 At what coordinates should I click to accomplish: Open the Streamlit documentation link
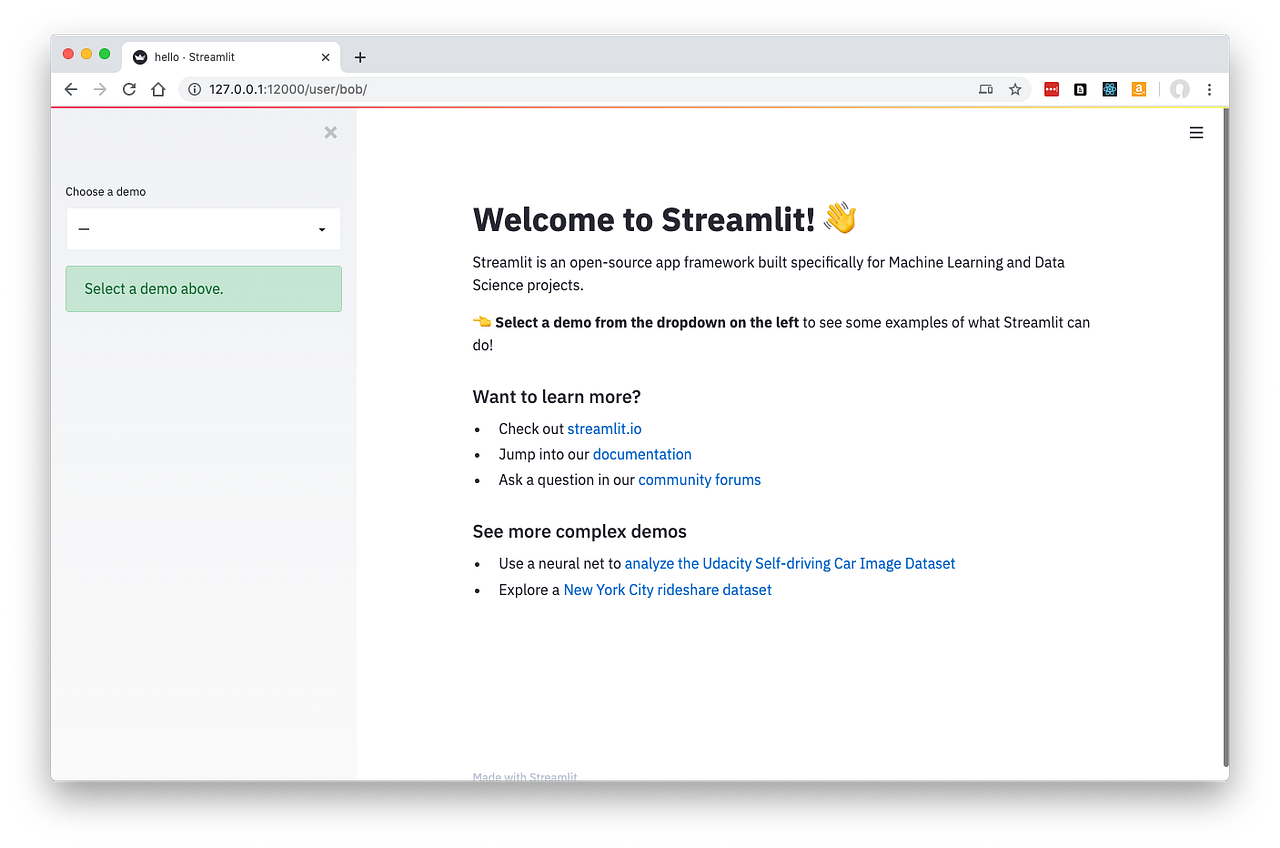(x=642, y=454)
